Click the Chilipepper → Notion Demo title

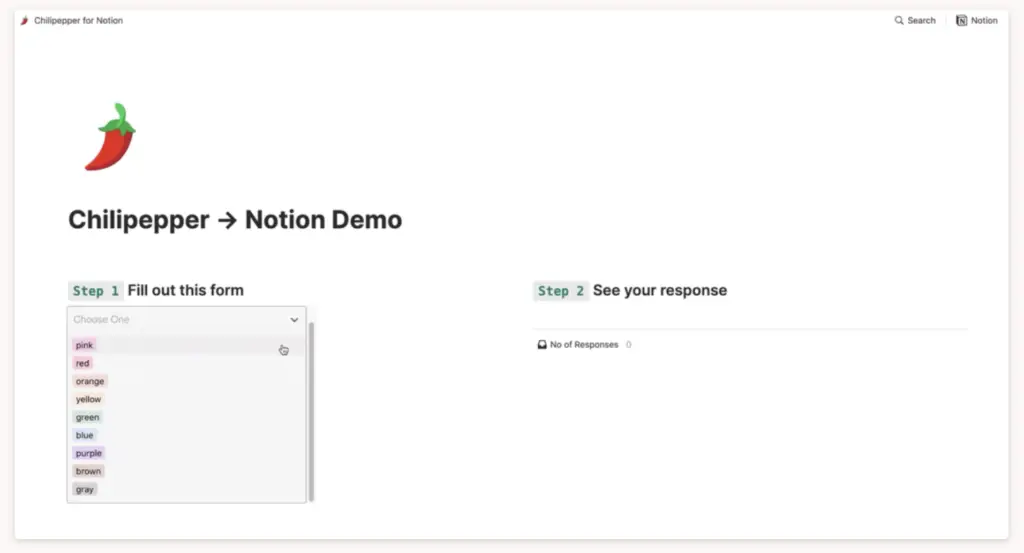(x=235, y=220)
